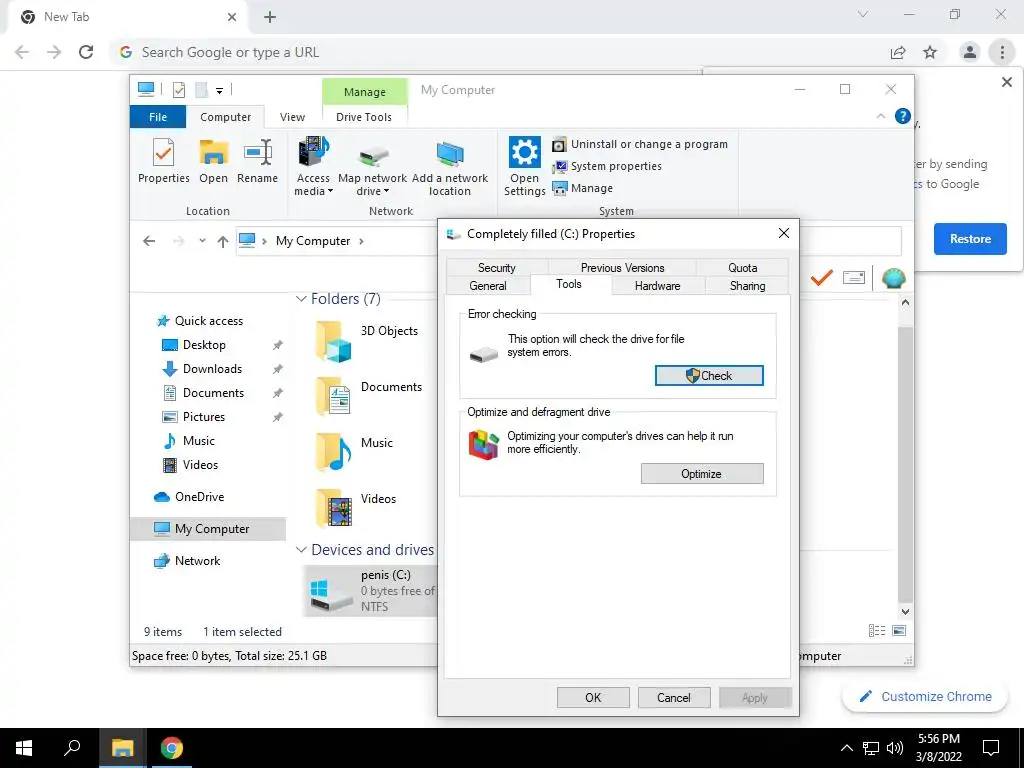Open the Chrome profile avatar
The image size is (1024, 768).
coord(970,52)
